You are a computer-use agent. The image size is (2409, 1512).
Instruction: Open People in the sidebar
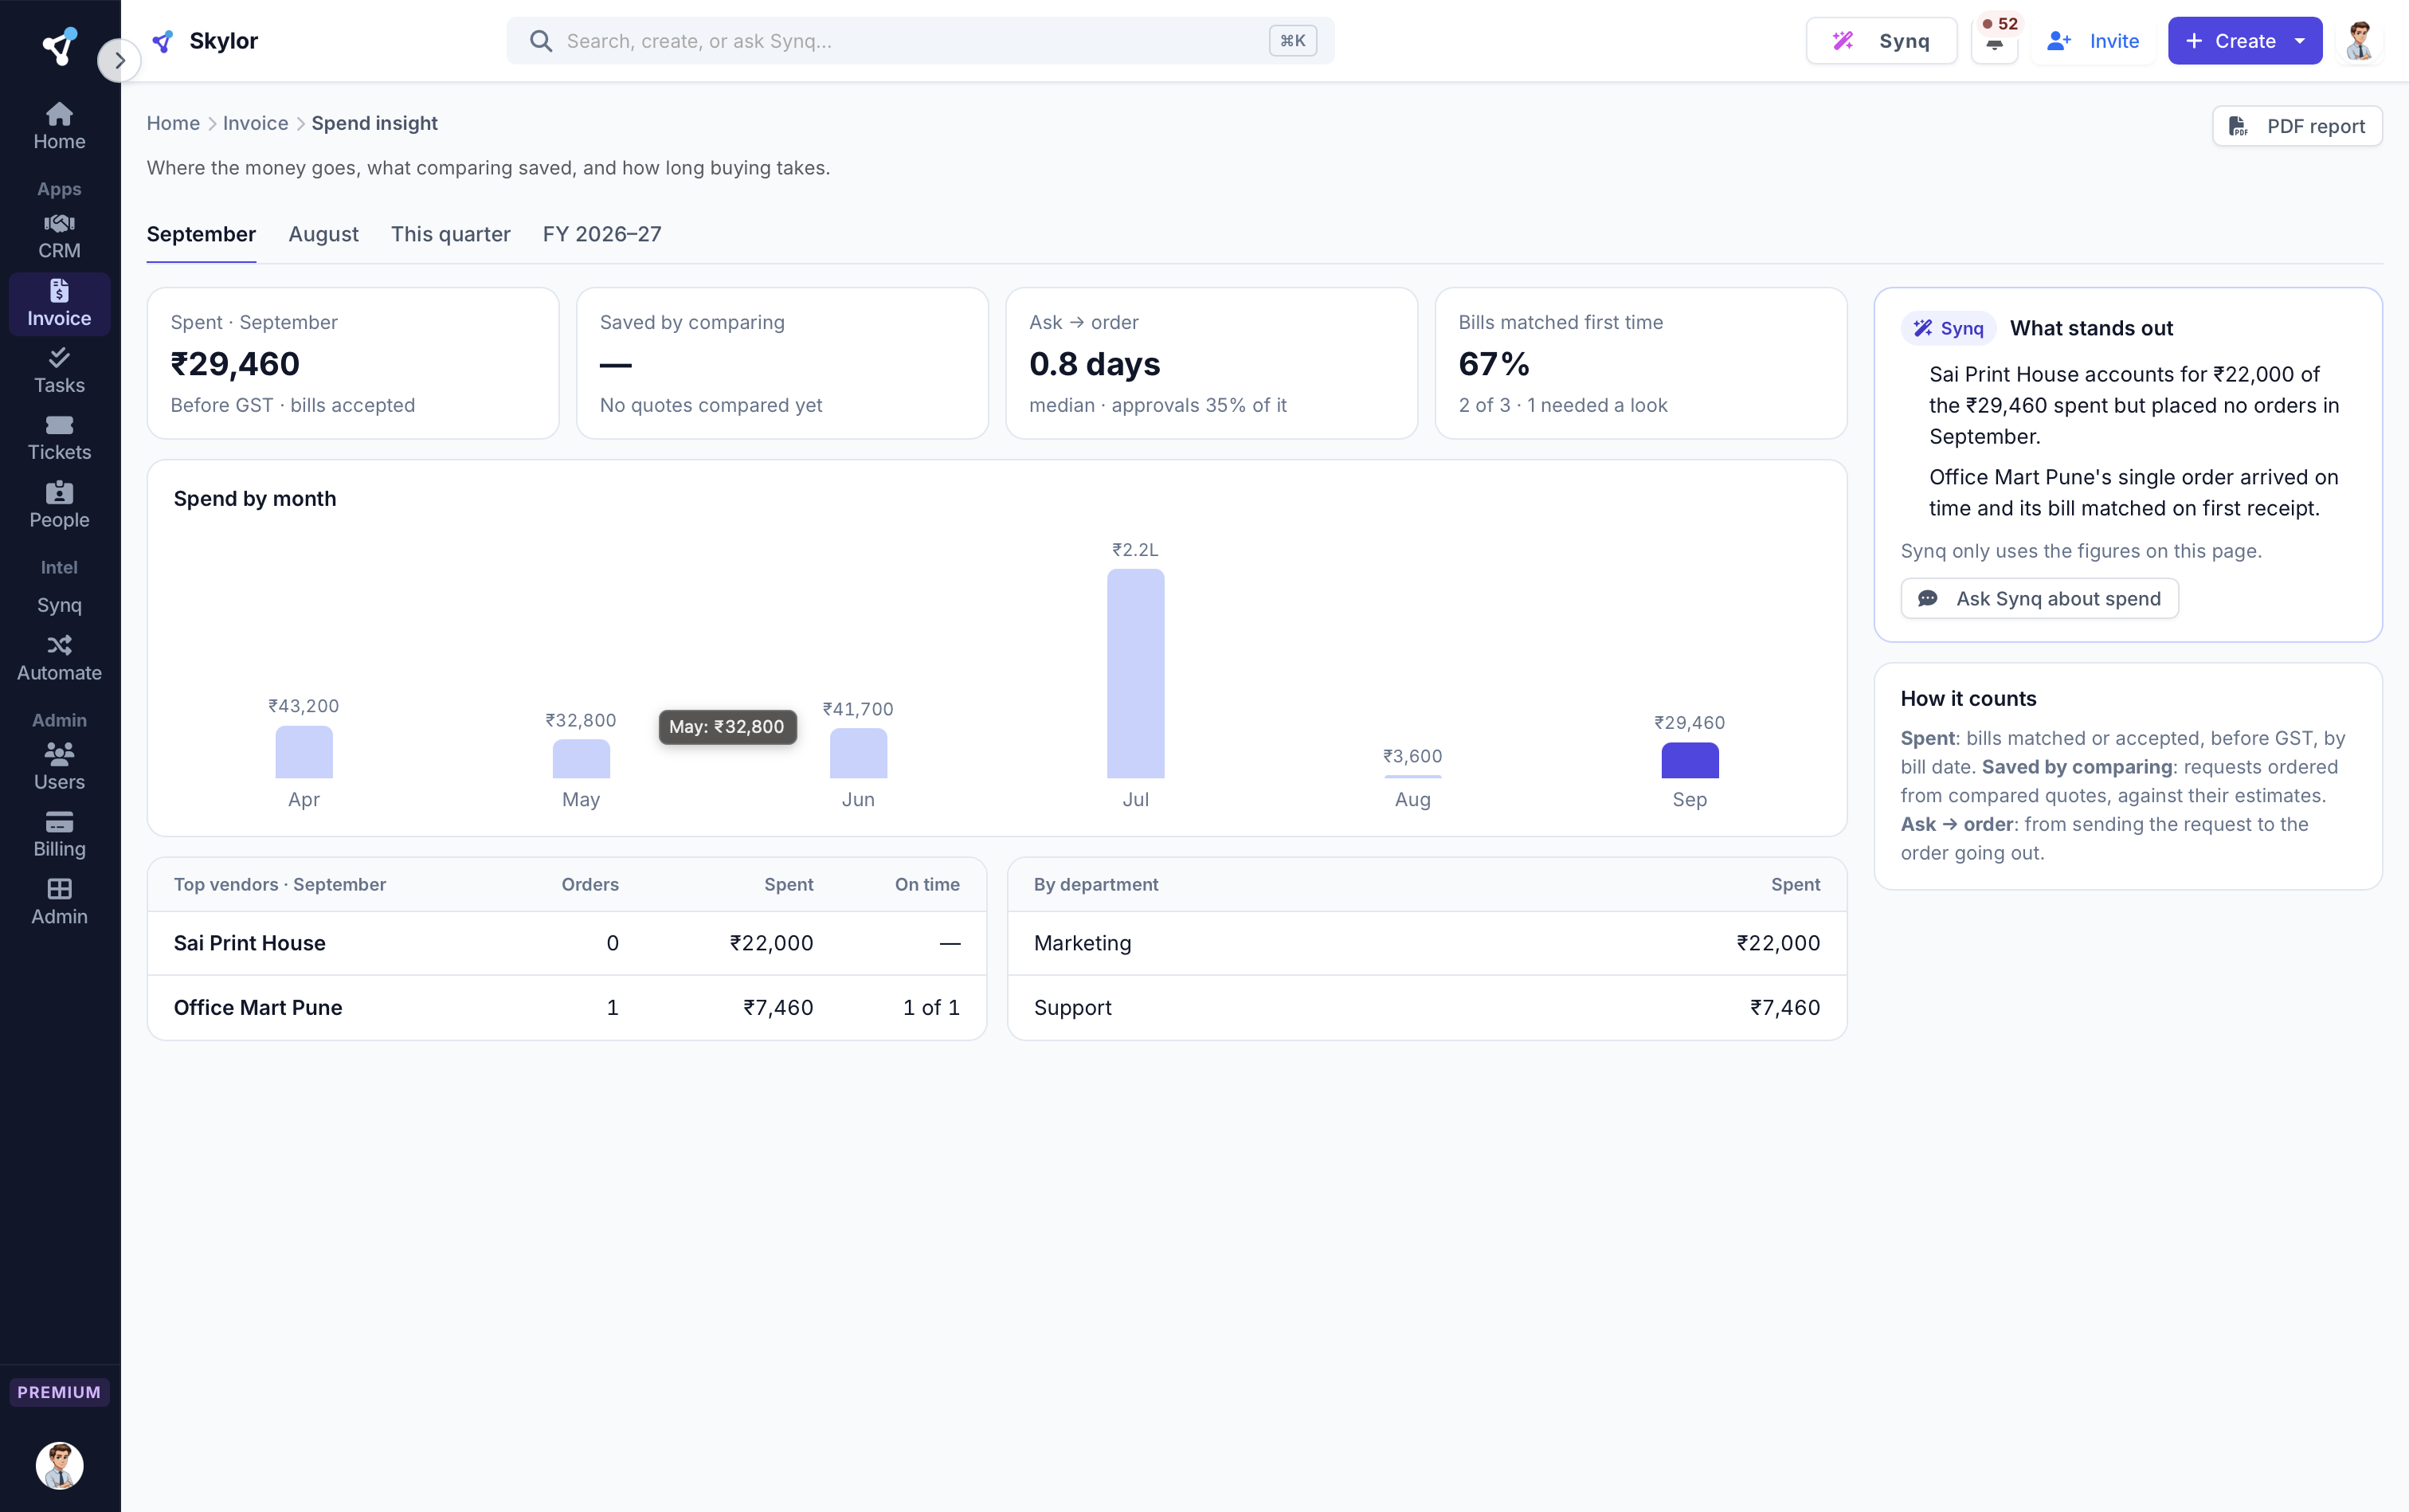[x=59, y=506]
